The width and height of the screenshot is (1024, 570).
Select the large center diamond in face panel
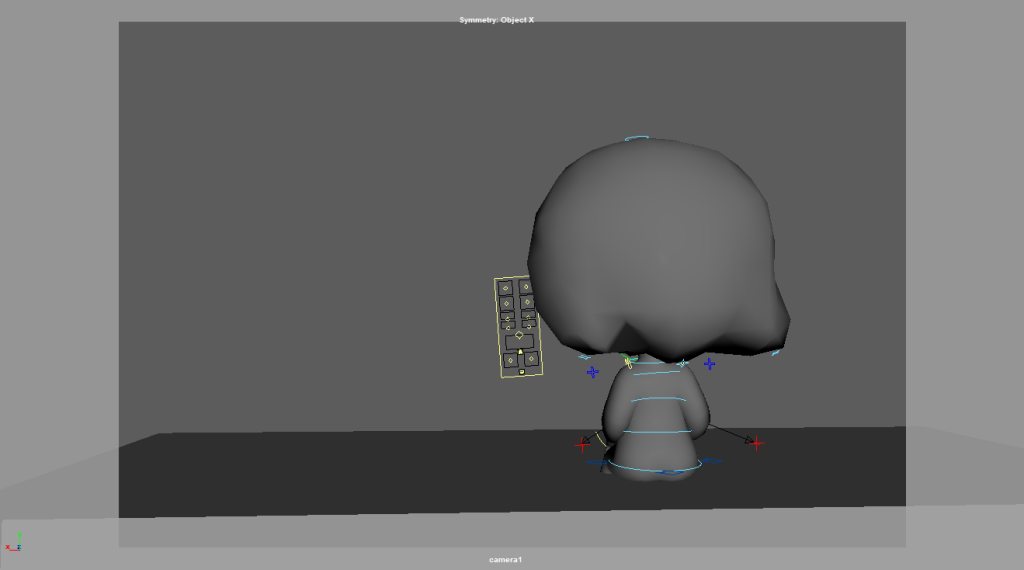coord(519,335)
